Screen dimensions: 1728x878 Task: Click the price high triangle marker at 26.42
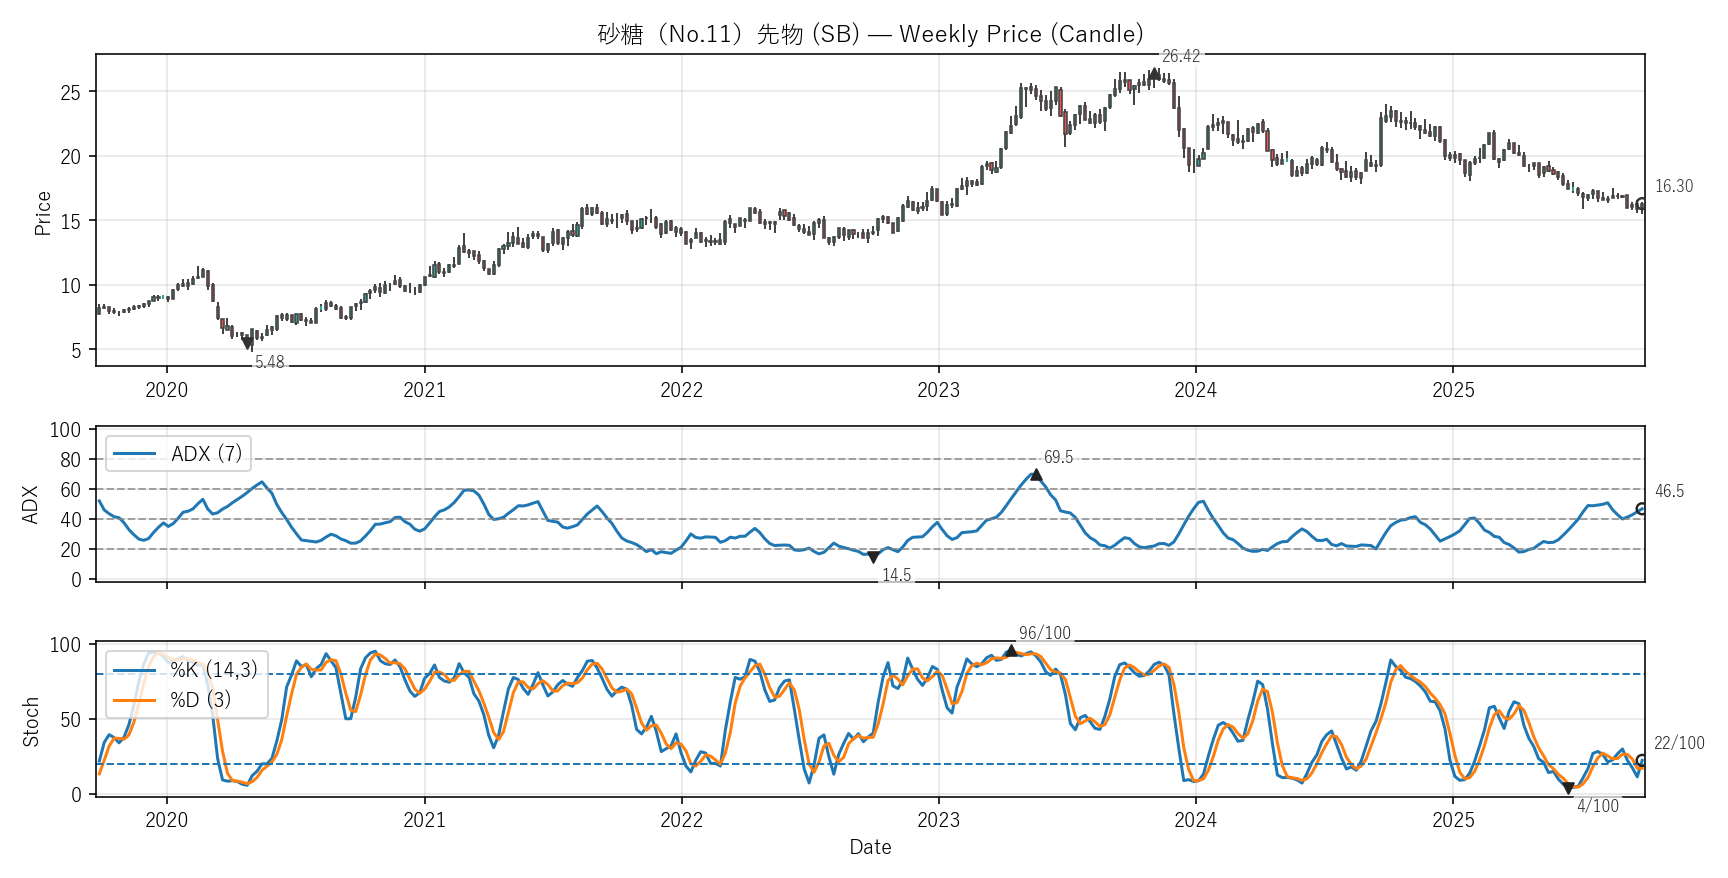(x=1155, y=73)
